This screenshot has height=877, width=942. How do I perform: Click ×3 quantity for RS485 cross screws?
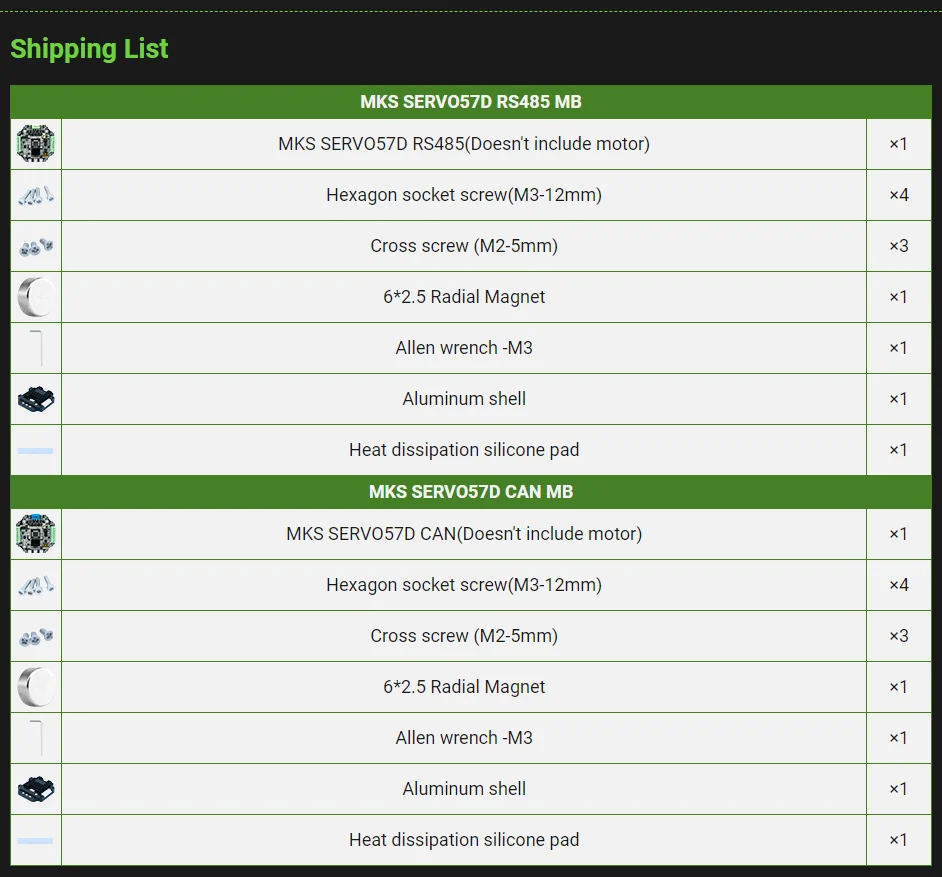click(x=898, y=246)
